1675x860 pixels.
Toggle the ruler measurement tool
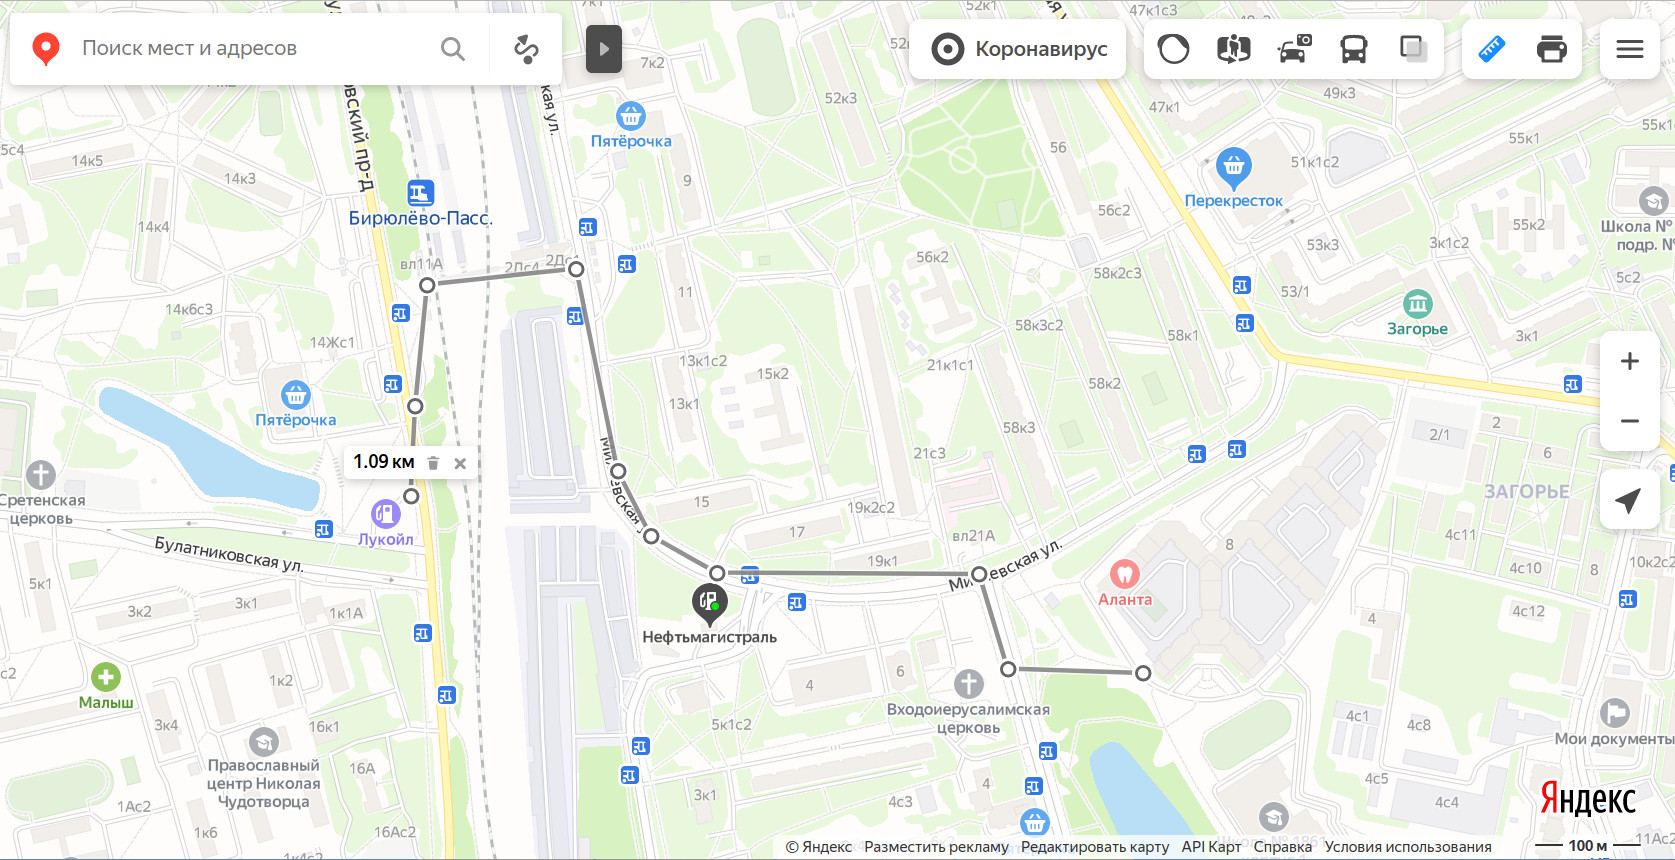[1492, 49]
